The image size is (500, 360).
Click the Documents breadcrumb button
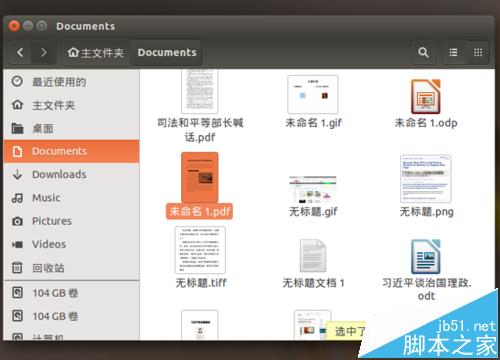tap(167, 52)
